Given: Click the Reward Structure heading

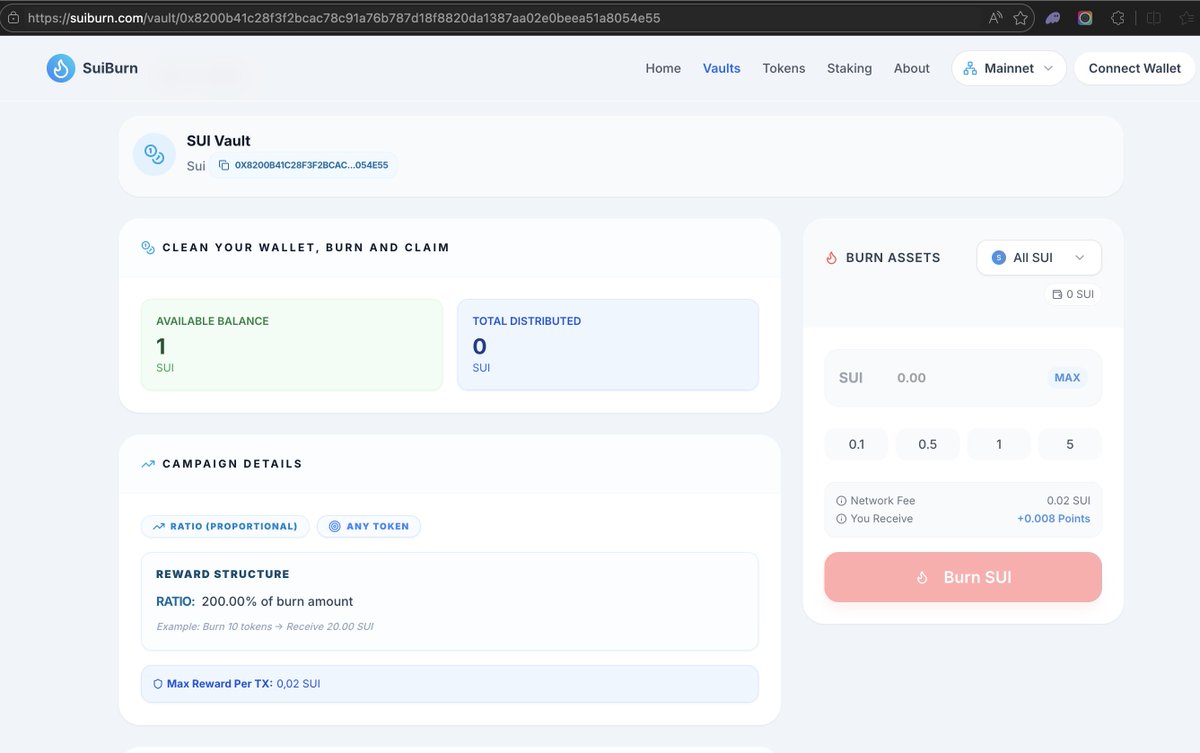Looking at the screenshot, I should pyautogui.click(x=223, y=574).
